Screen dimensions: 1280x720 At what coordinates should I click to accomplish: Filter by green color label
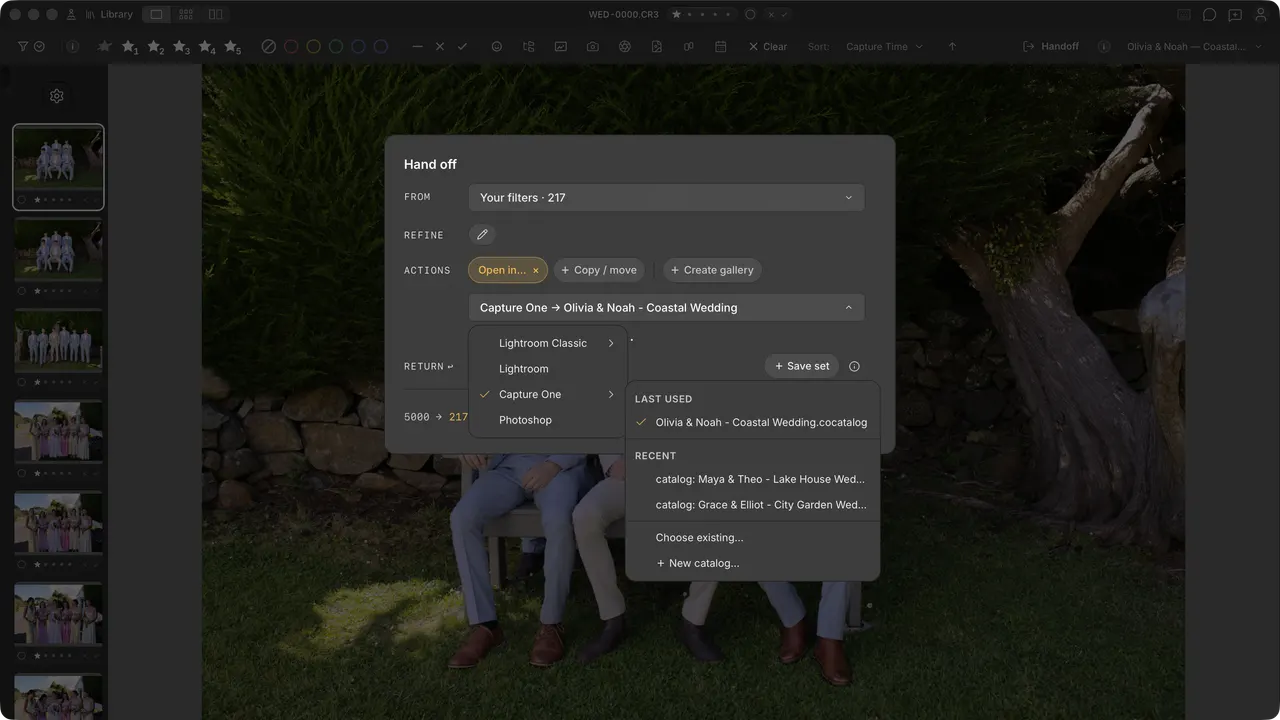pos(336,47)
